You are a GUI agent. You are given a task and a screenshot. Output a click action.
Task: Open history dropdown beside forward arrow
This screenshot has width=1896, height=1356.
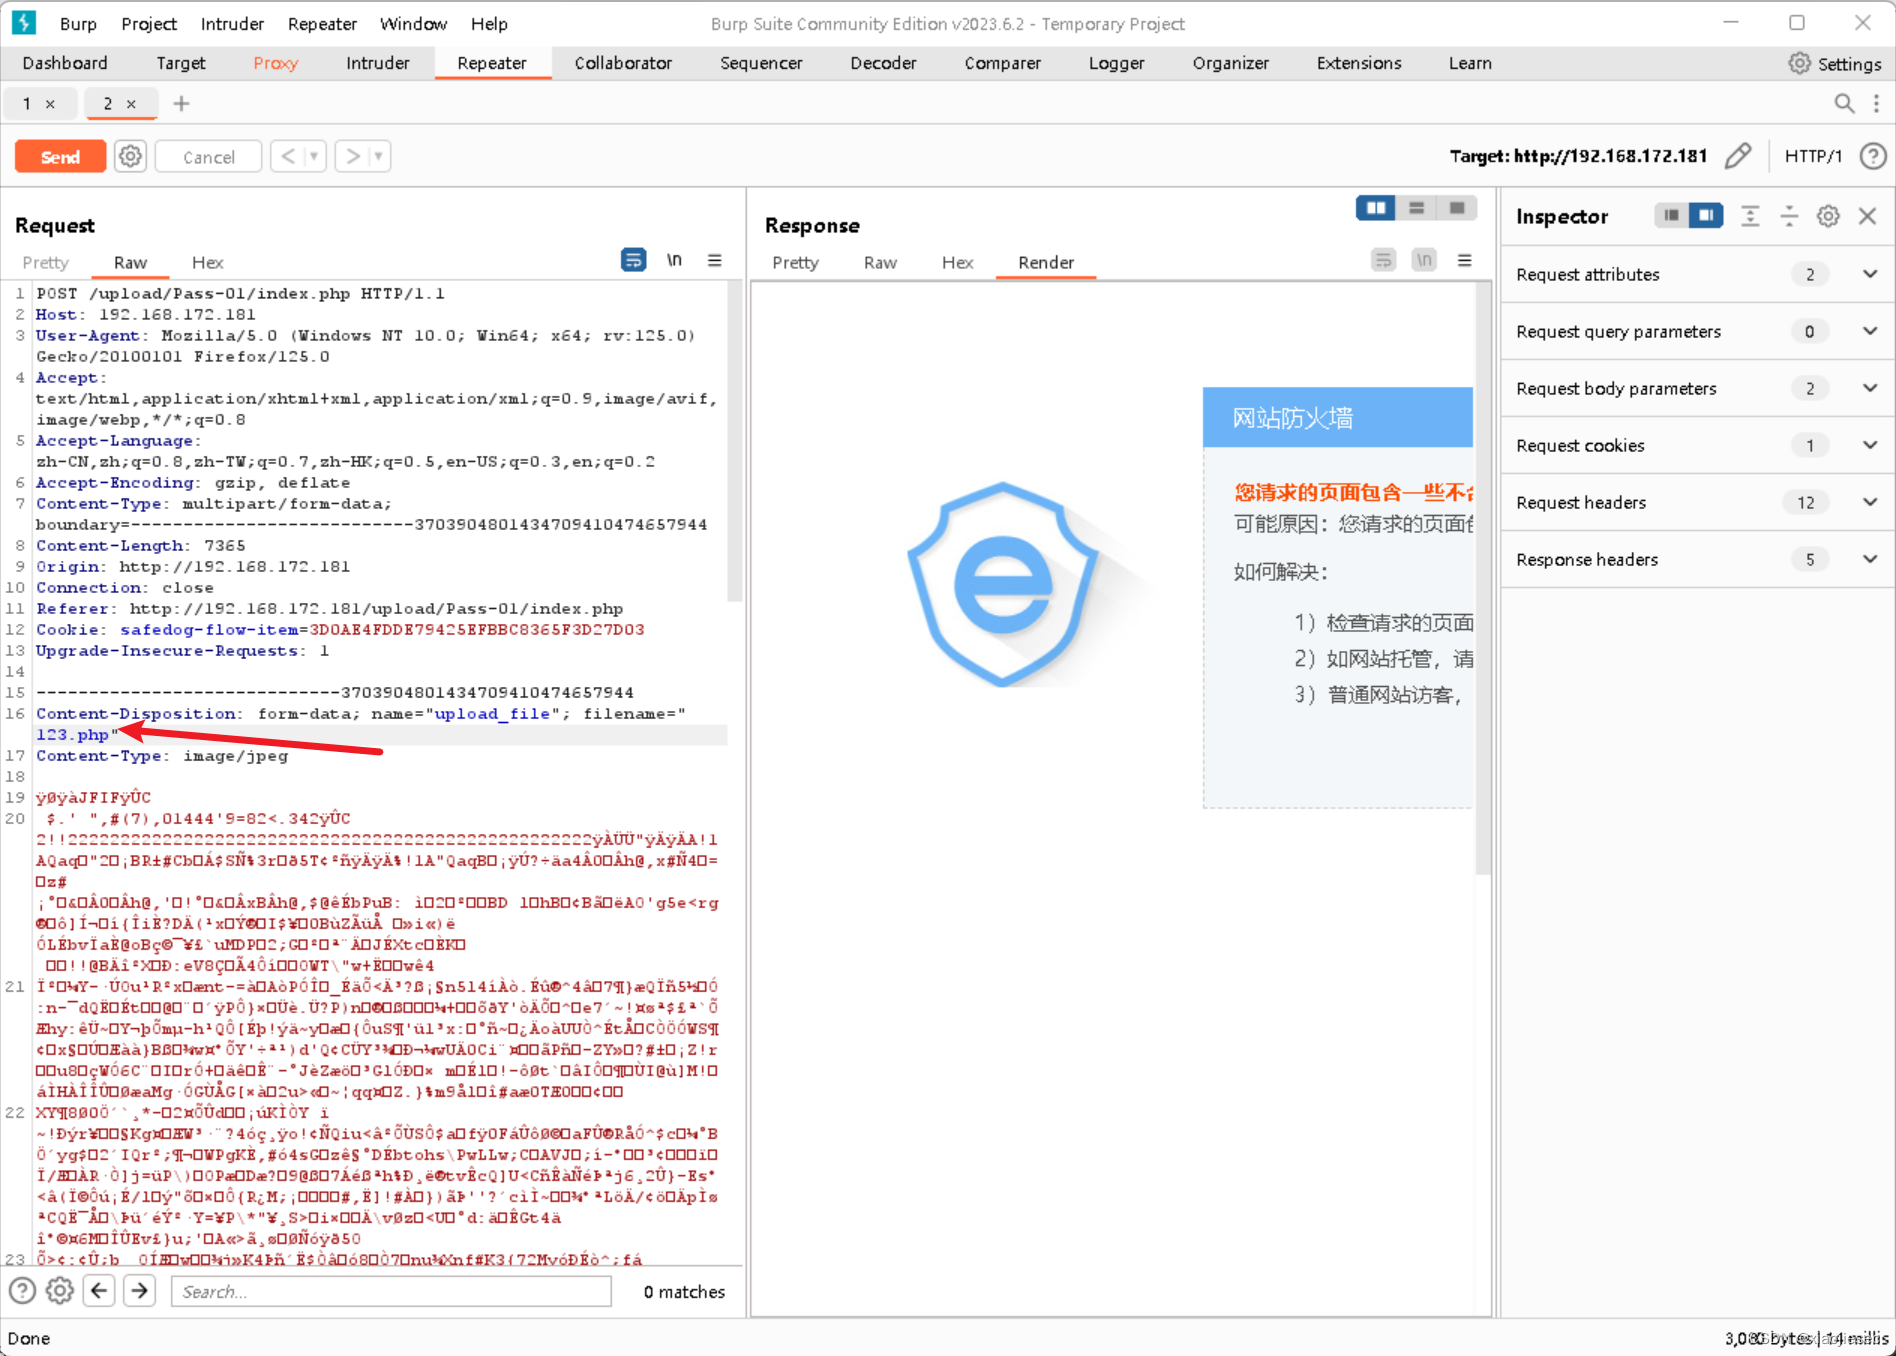tap(379, 157)
